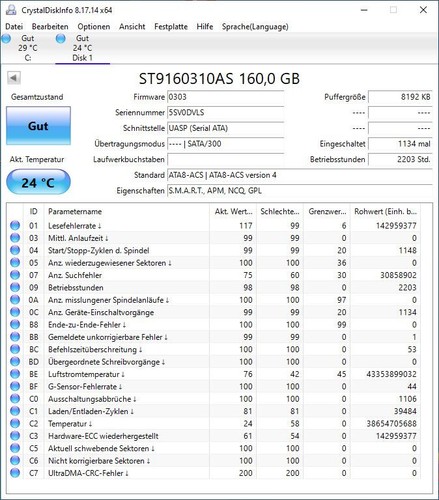
Task: Click the Grenzwer... column header
Action: point(327,211)
